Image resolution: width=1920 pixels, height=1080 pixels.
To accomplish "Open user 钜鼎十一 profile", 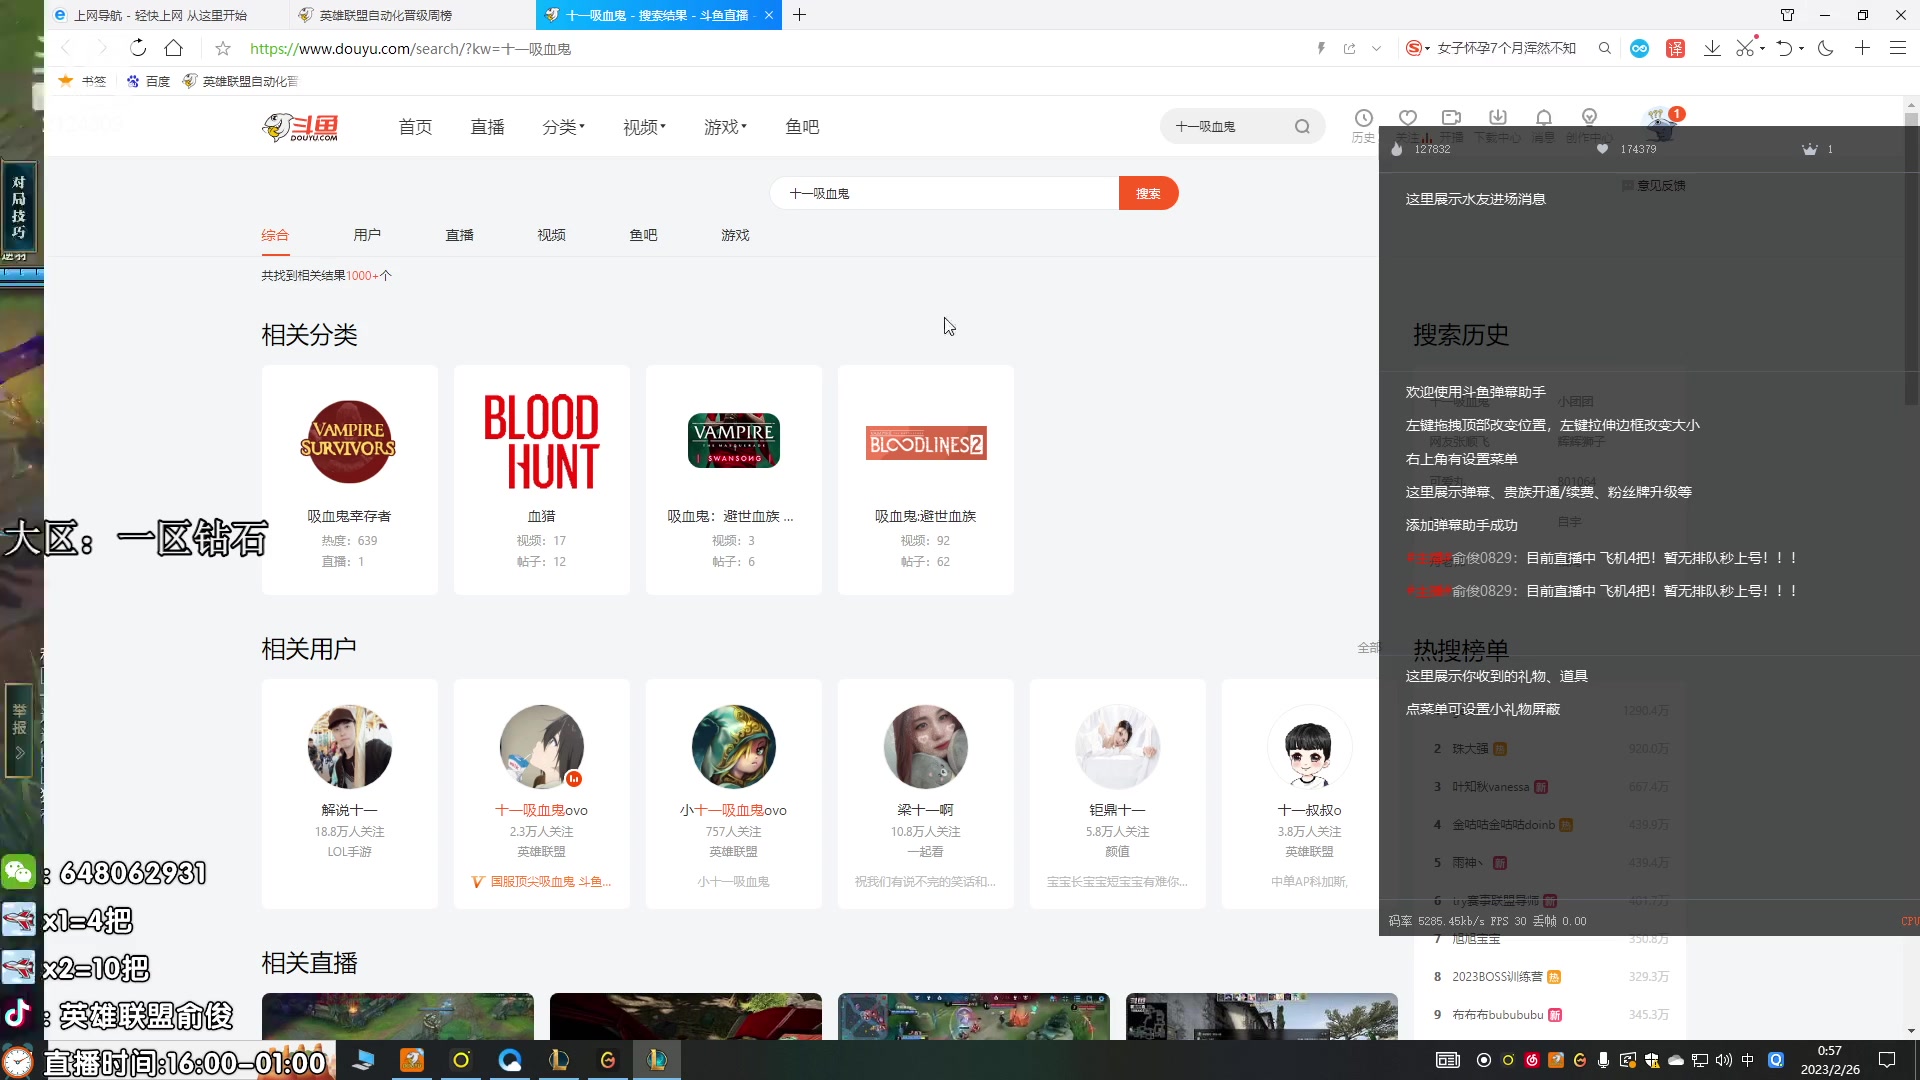I will 1117,794.
